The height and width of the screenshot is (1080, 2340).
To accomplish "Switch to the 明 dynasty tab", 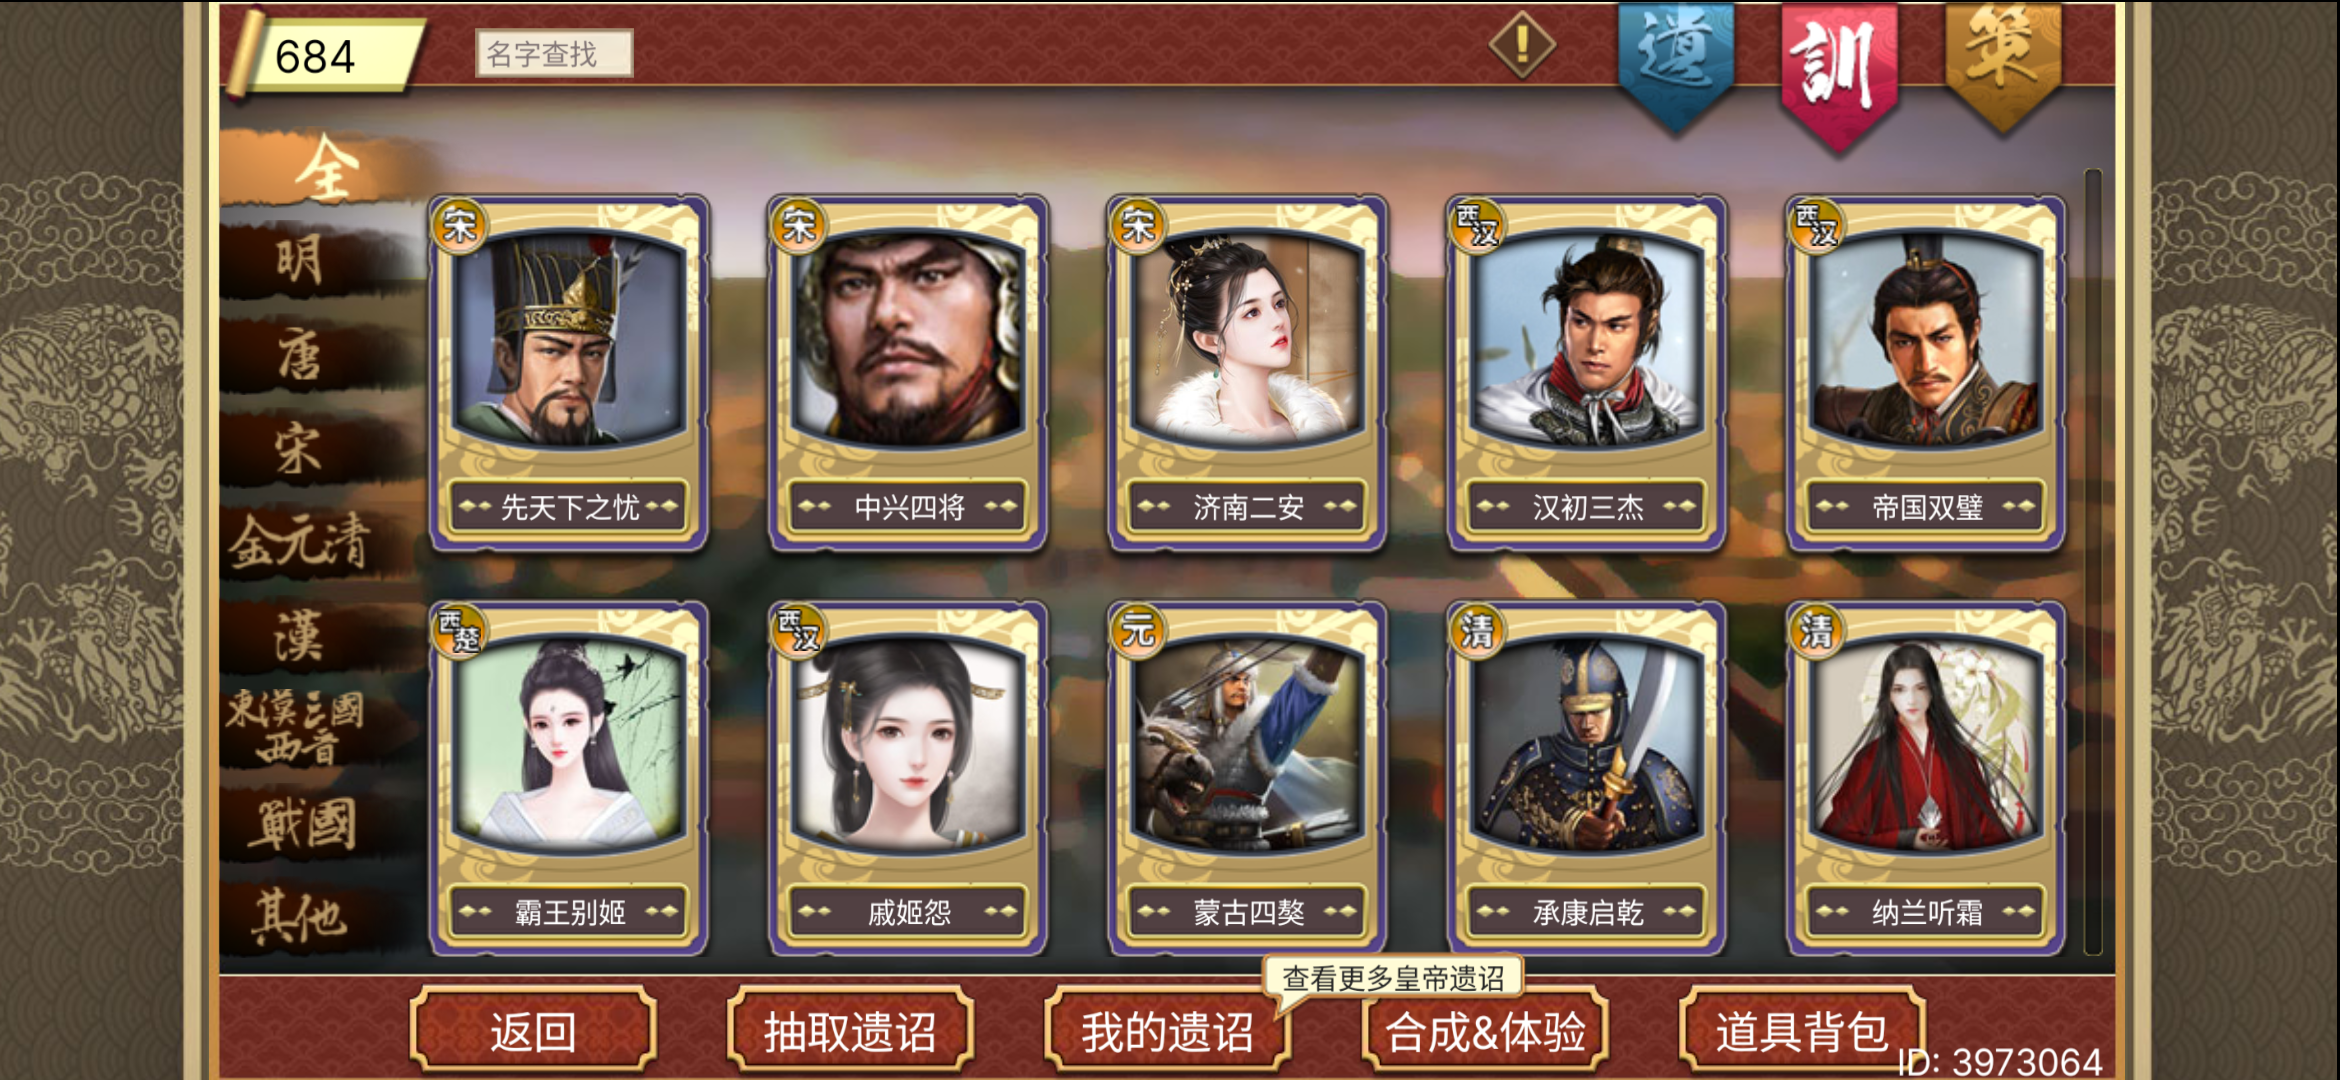I will (x=300, y=260).
